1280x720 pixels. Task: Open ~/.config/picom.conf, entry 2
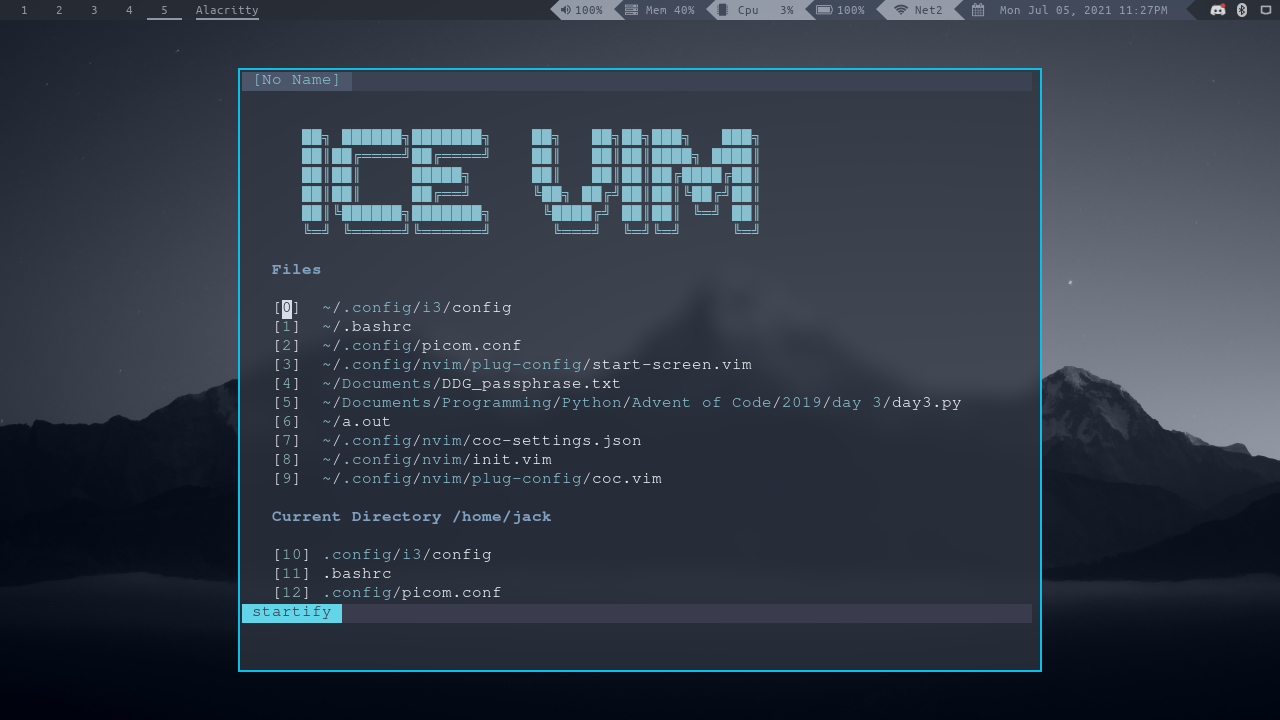coord(422,346)
